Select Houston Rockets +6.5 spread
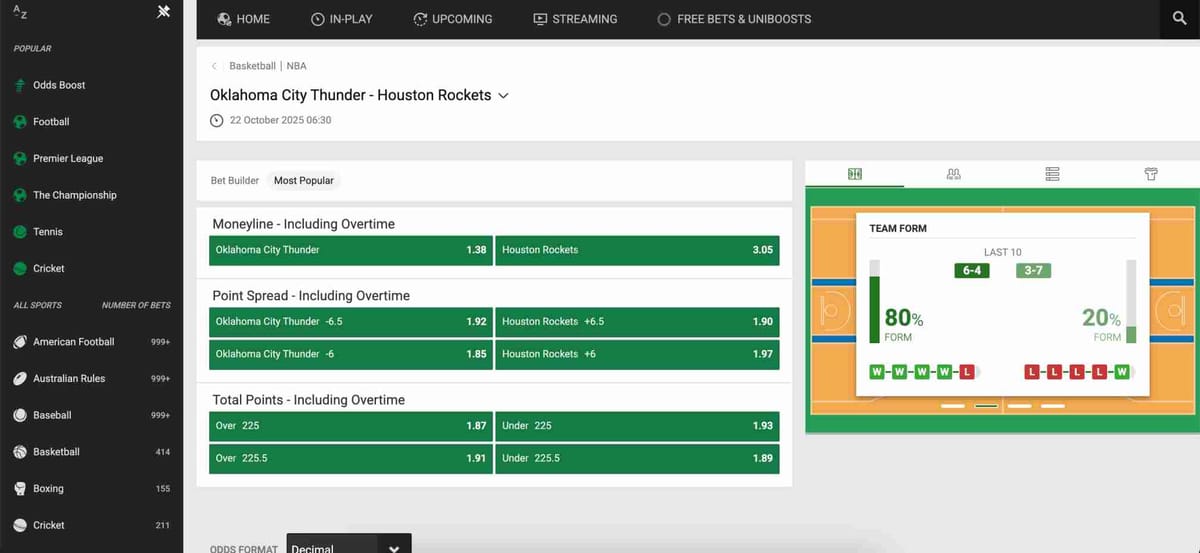Viewport: 1200px width, 553px height. [x=637, y=322]
